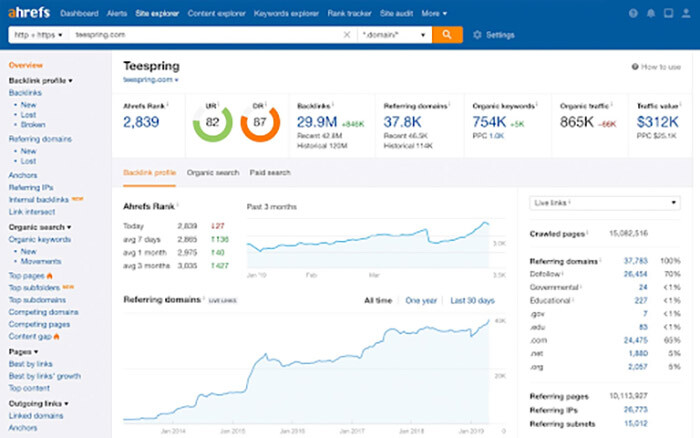Image resolution: width=700 pixels, height=438 pixels.
Task: Switch to the Organic search tab
Action: coord(213,172)
